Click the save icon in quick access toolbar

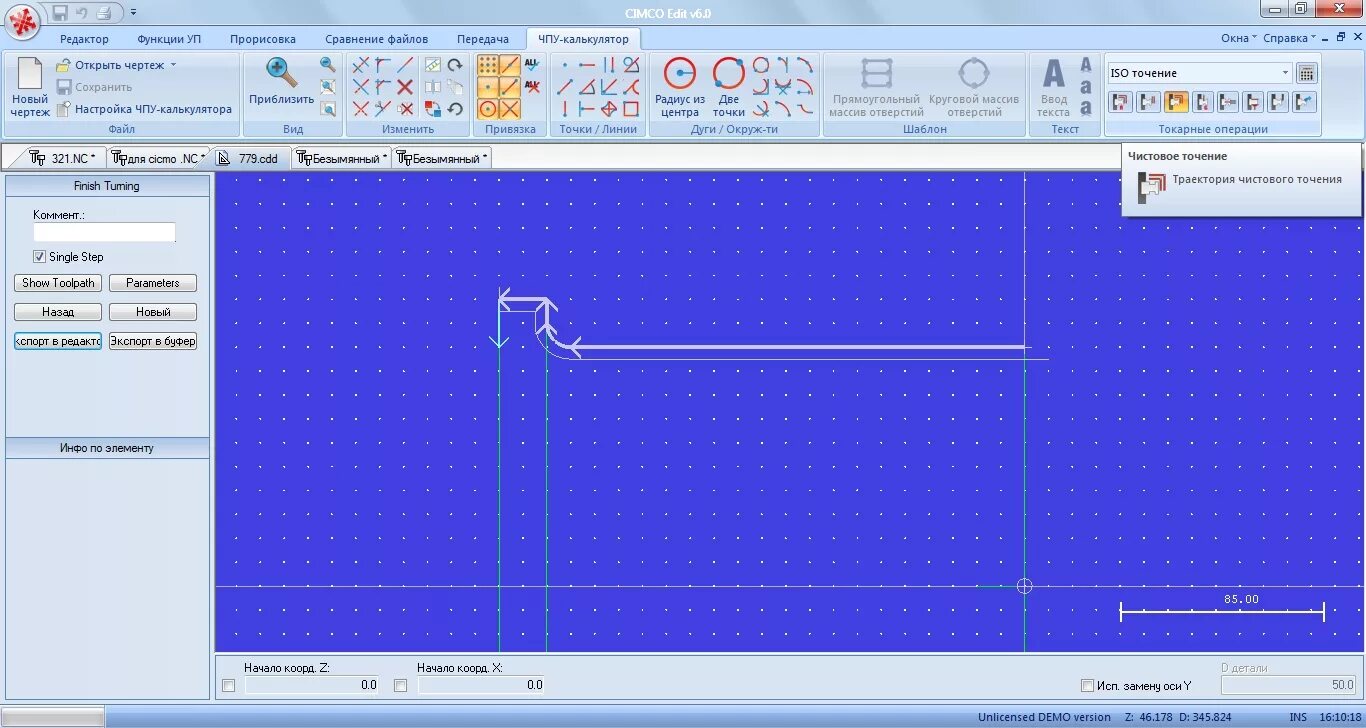coord(60,12)
